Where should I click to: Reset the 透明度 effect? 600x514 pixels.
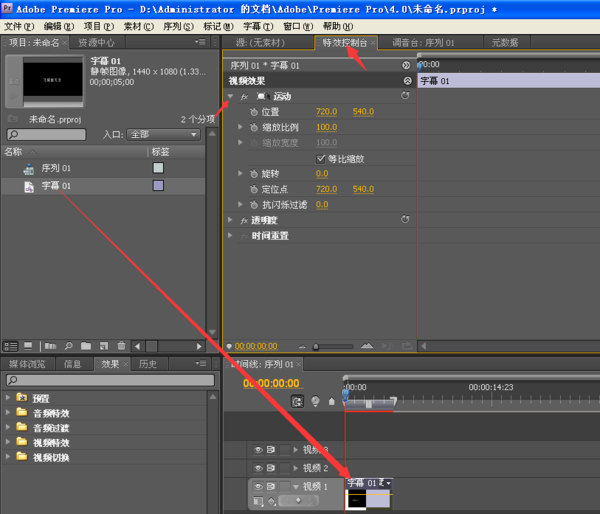pos(405,219)
